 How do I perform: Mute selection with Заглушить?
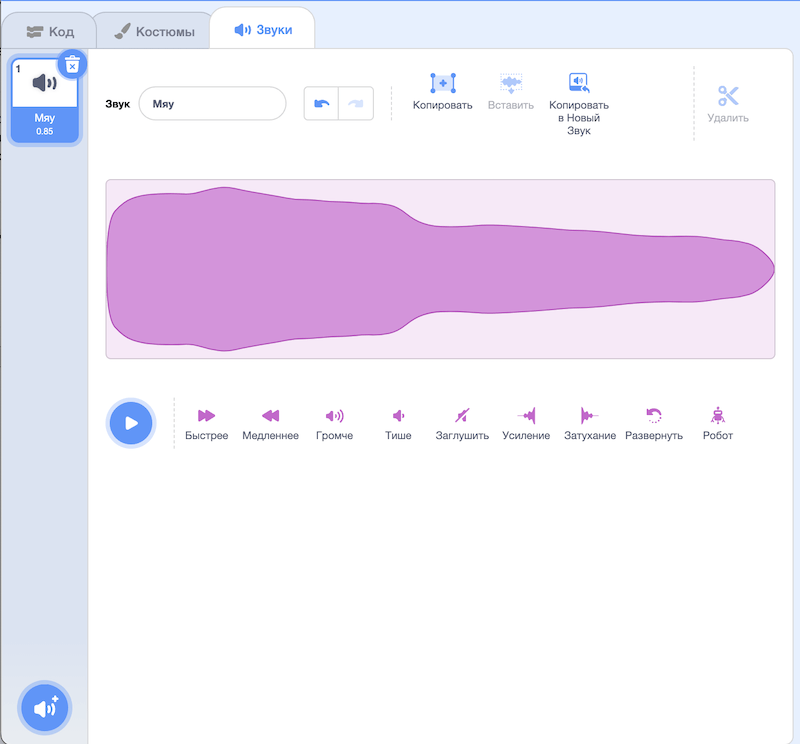(x=462, y=416)
